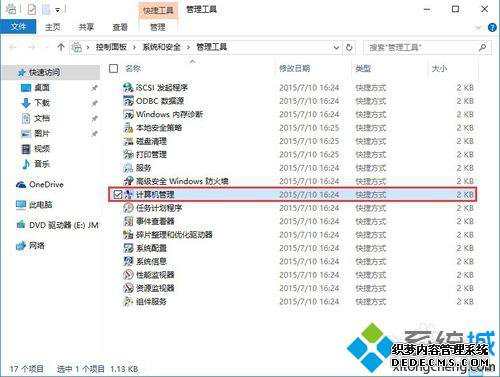The width and height of the screenshot is (500, 377).
Task: Click the 事件查看器 icon
Action: (128, 221)
